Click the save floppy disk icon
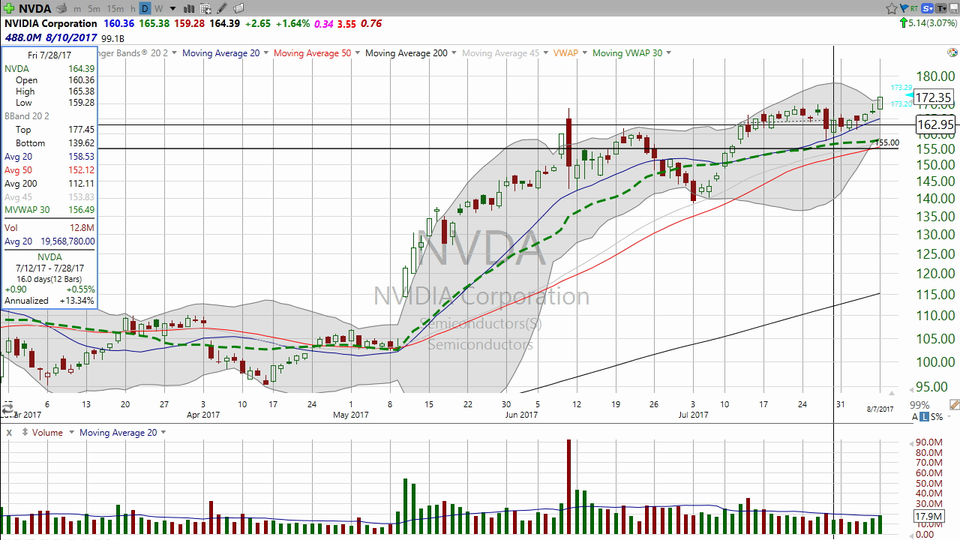The width and height of the screenshot is (960, 540). tap(954, 9)
